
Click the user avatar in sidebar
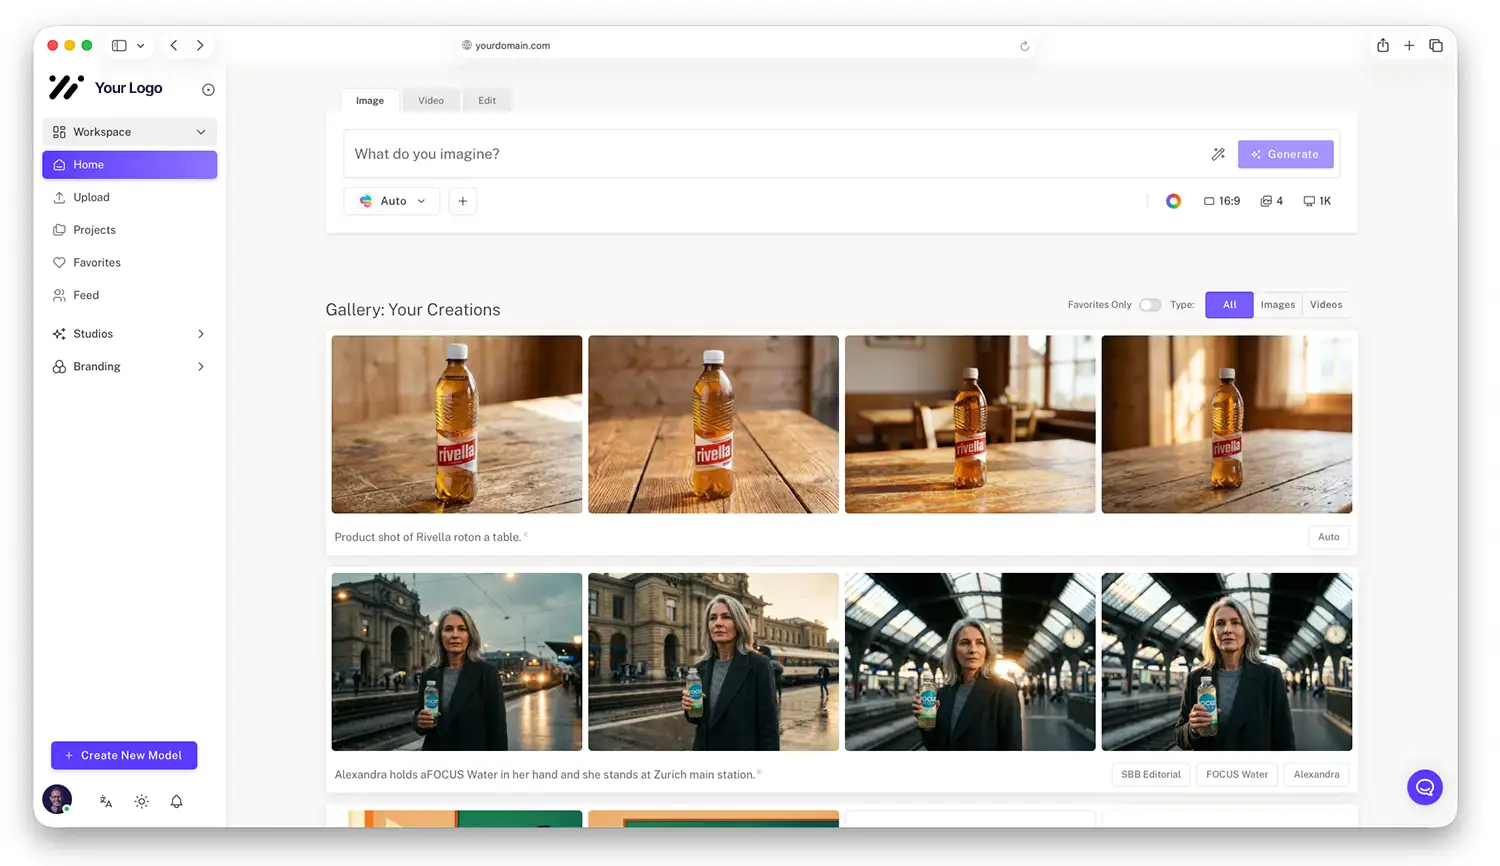coord(57,800)
